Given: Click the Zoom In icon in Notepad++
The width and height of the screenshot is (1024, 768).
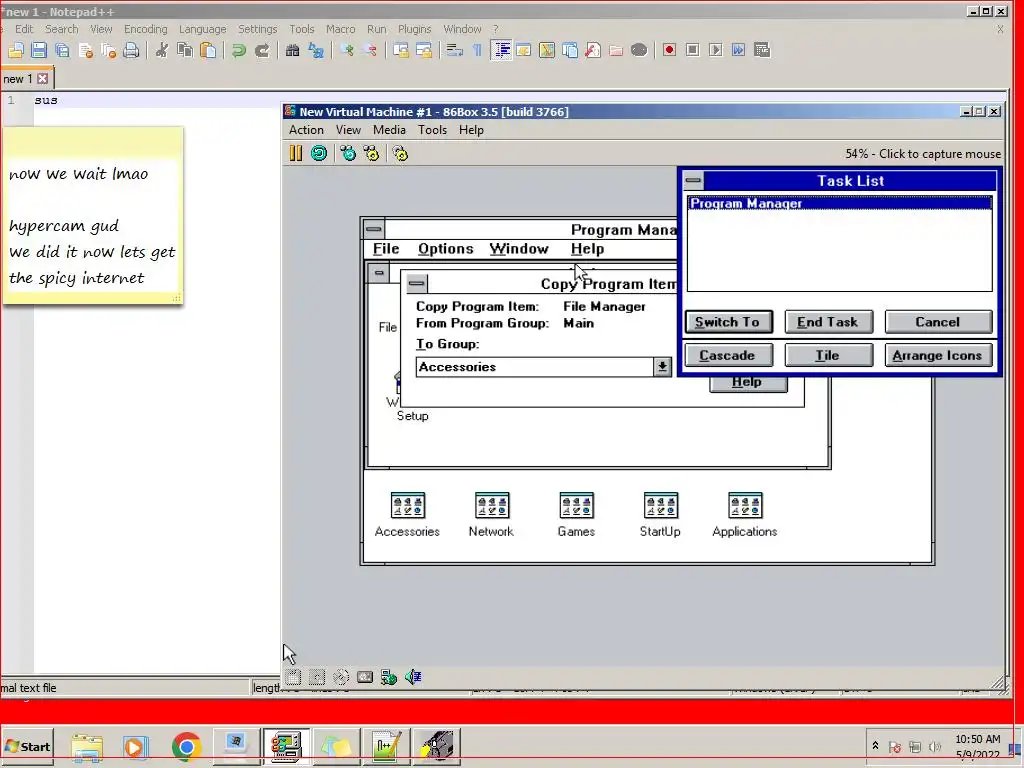Looking at the screenshot, I should 347,50.
